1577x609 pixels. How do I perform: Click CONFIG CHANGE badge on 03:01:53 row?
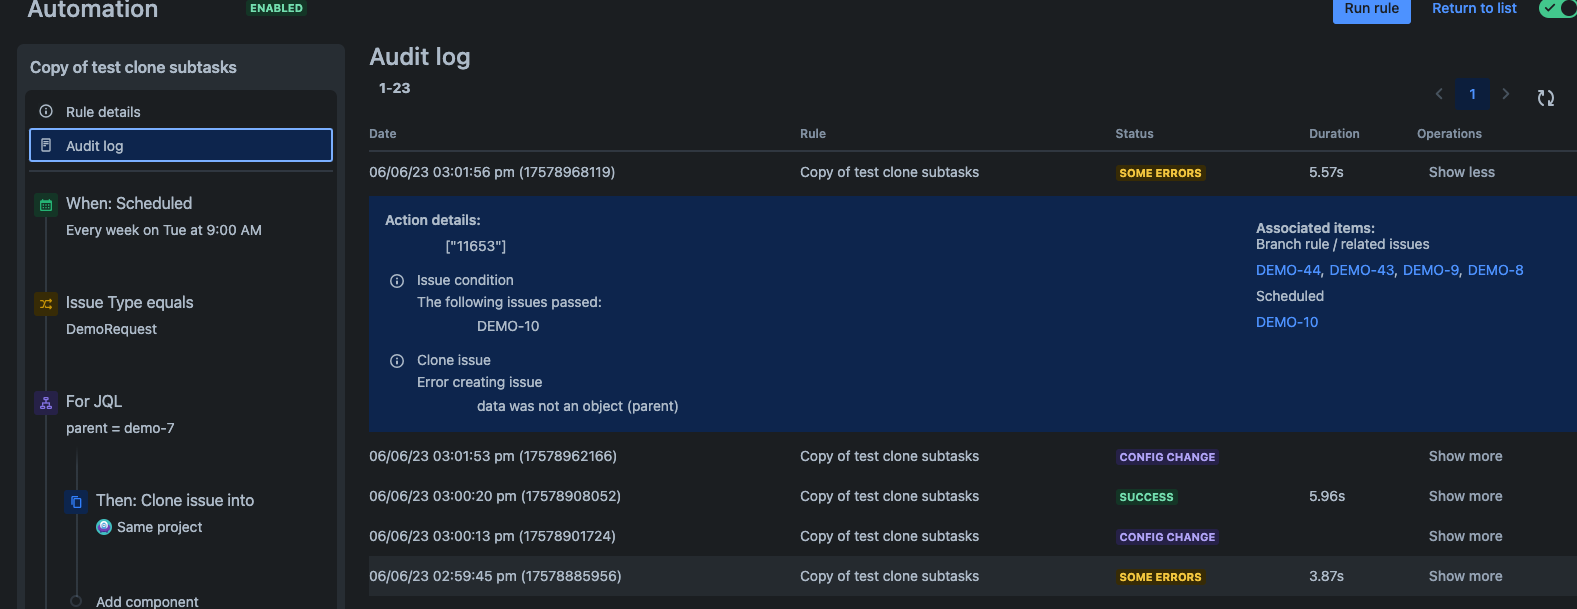pos(1167,457)
